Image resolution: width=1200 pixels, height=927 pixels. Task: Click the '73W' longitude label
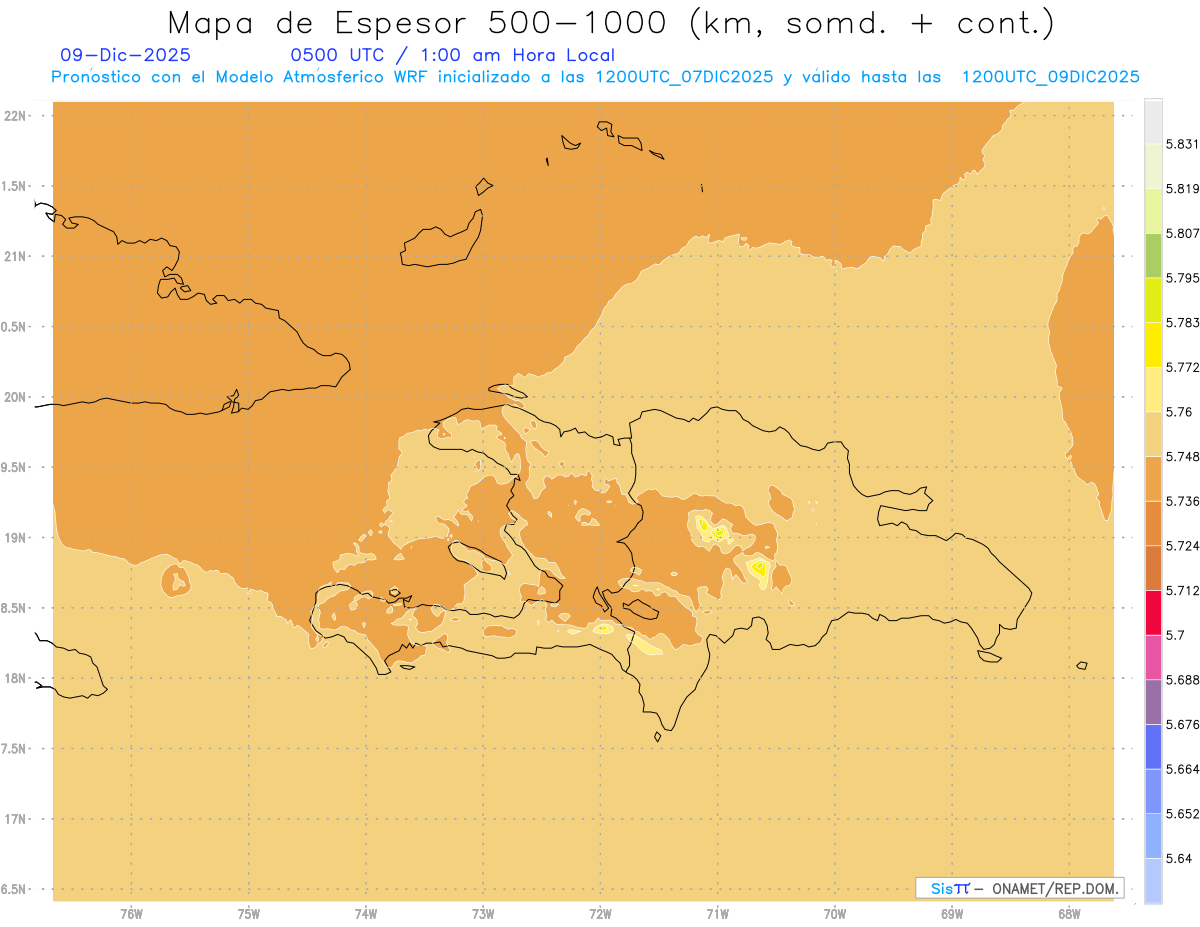click(483, 913)
